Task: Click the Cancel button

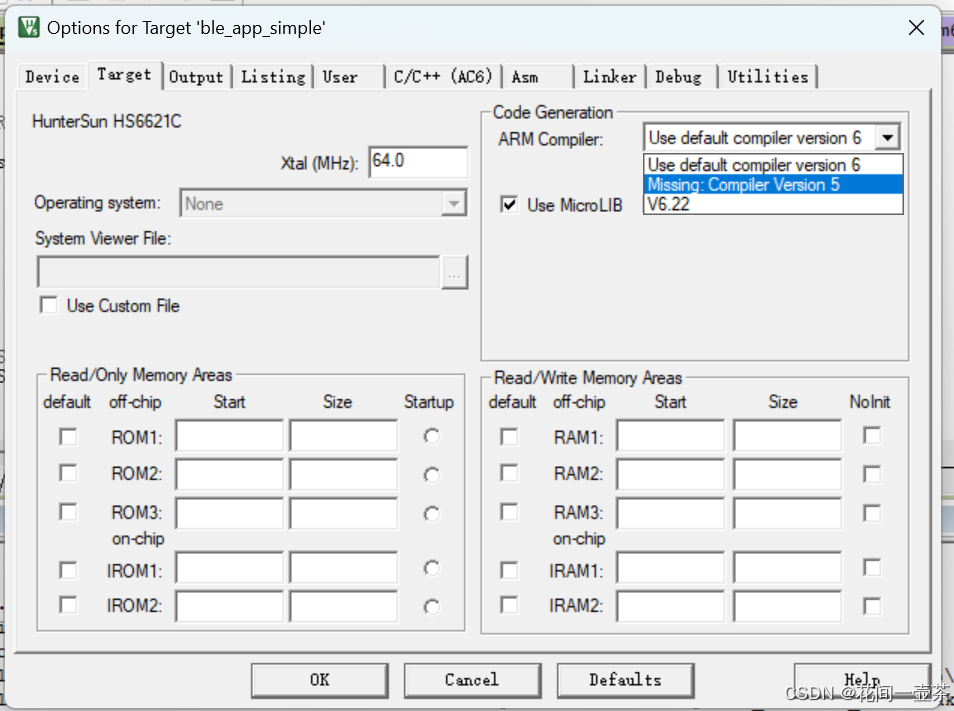Action: click(472, 680)
